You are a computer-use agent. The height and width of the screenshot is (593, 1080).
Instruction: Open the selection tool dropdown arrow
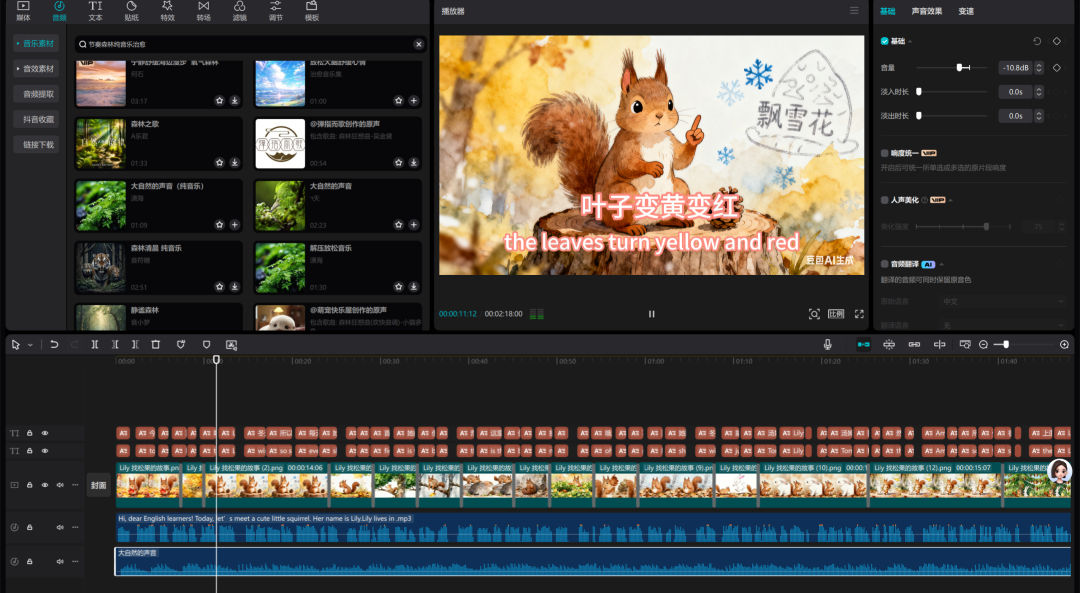(x=30, y=345)
